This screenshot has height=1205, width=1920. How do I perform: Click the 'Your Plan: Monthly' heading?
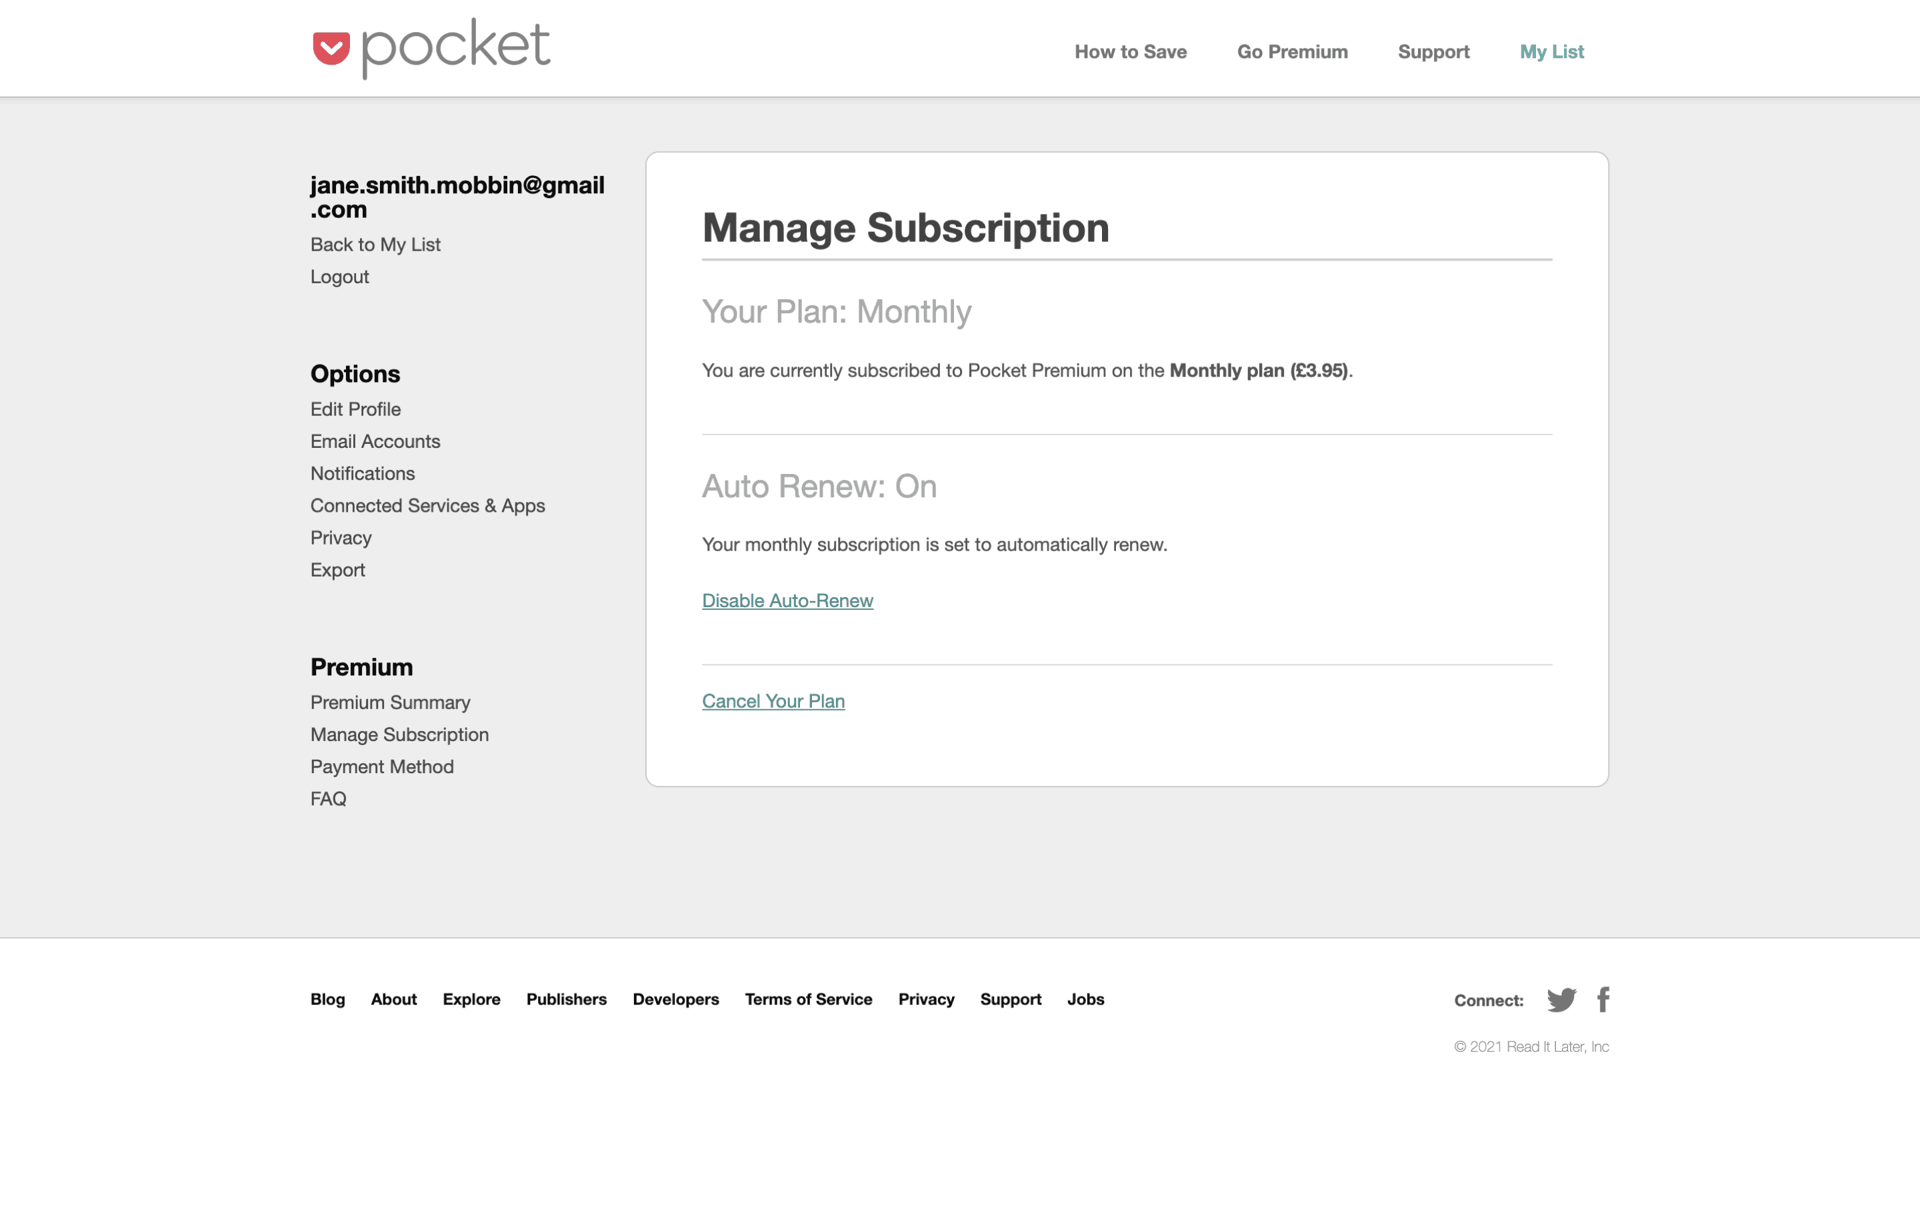(836, 312)
